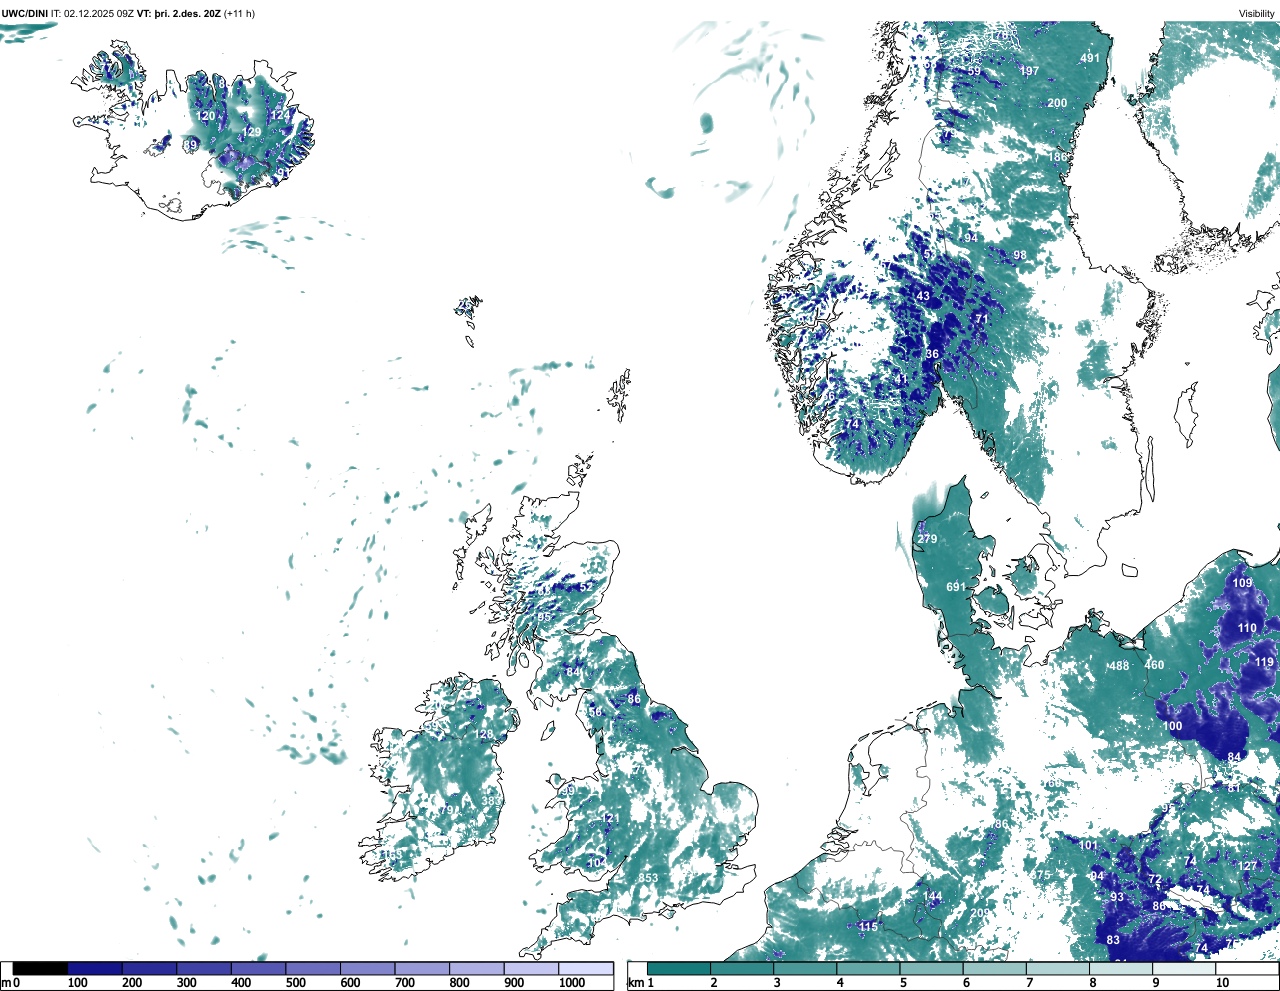Click the 72 visibility value on the map
This screenshot has width=1280, height=991.
click(x=1155, y=880)
